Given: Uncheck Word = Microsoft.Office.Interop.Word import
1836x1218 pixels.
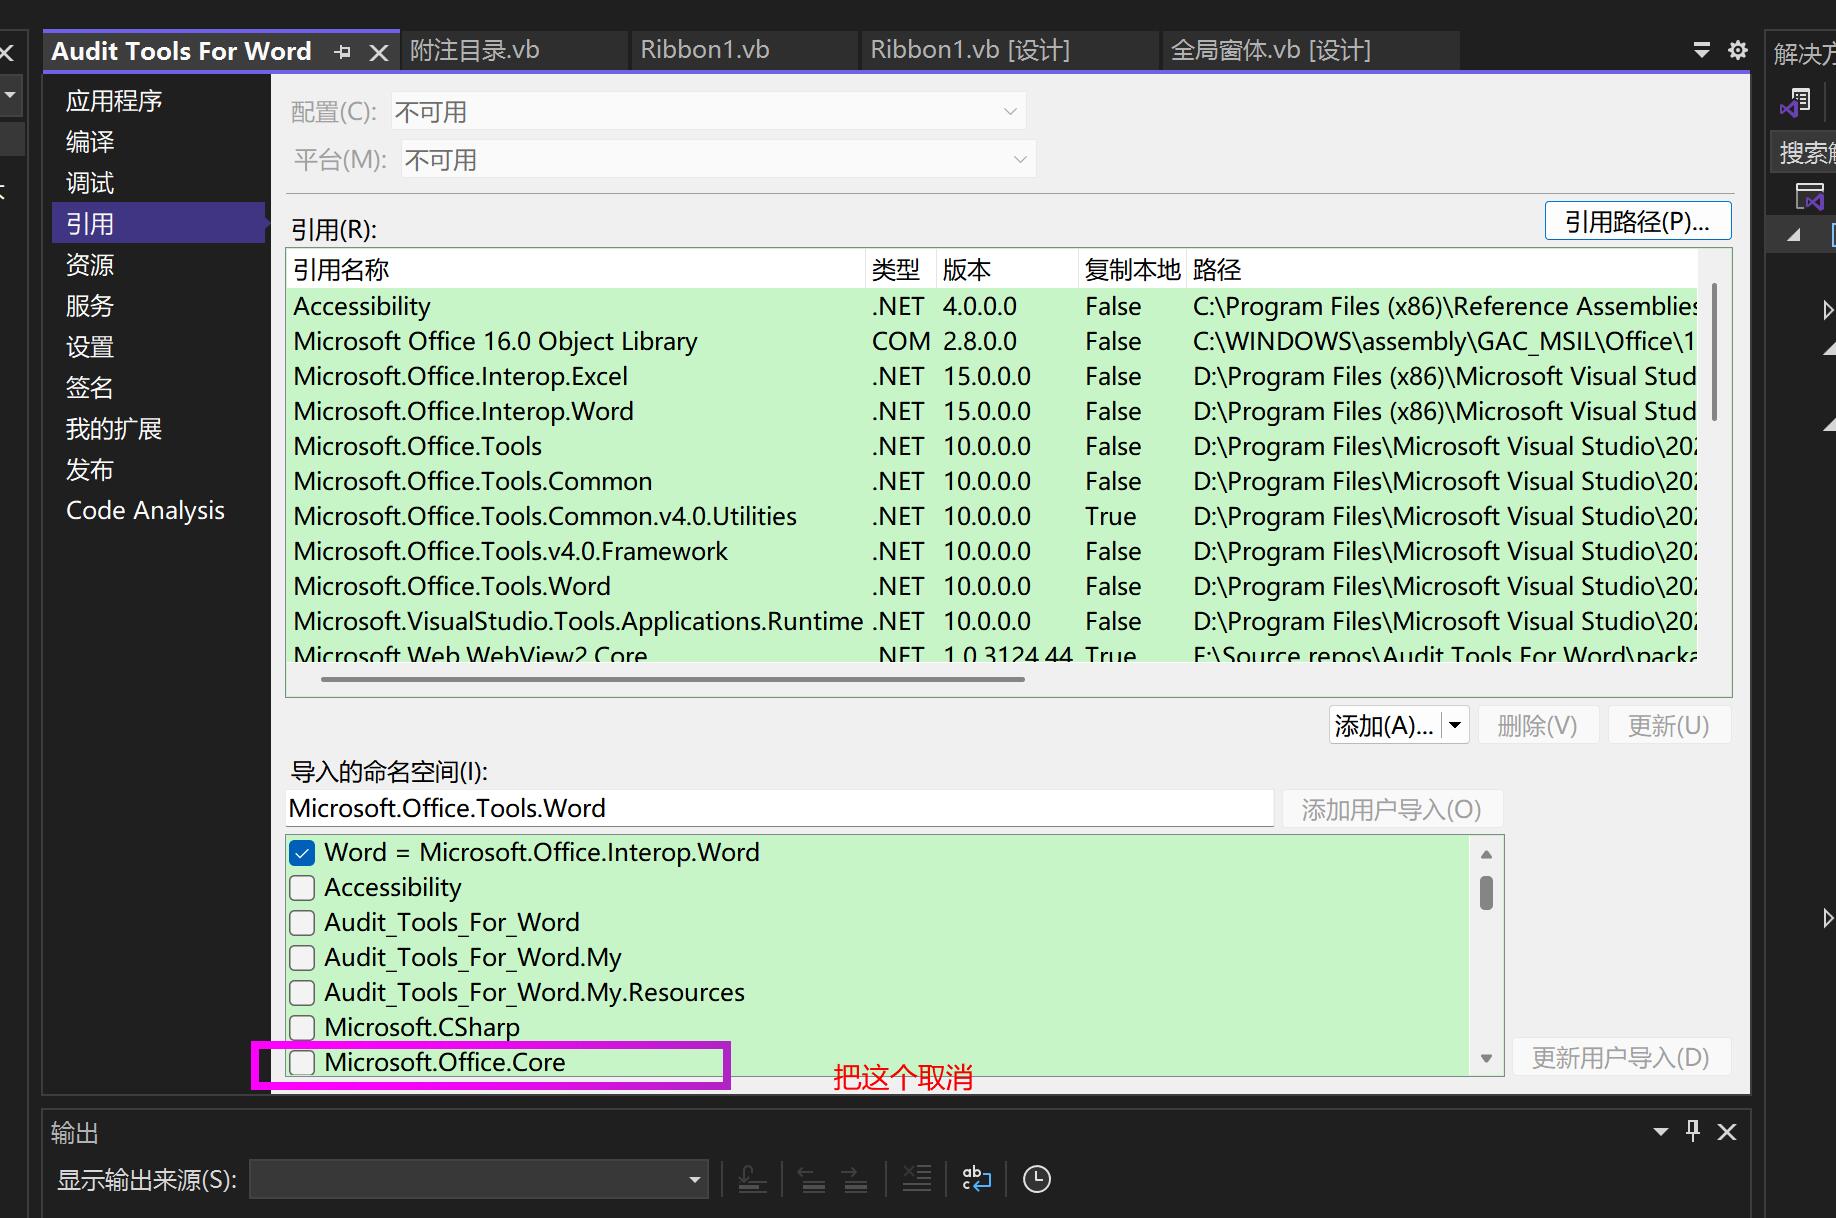Looking at the screenshot, I should (302, 853).
